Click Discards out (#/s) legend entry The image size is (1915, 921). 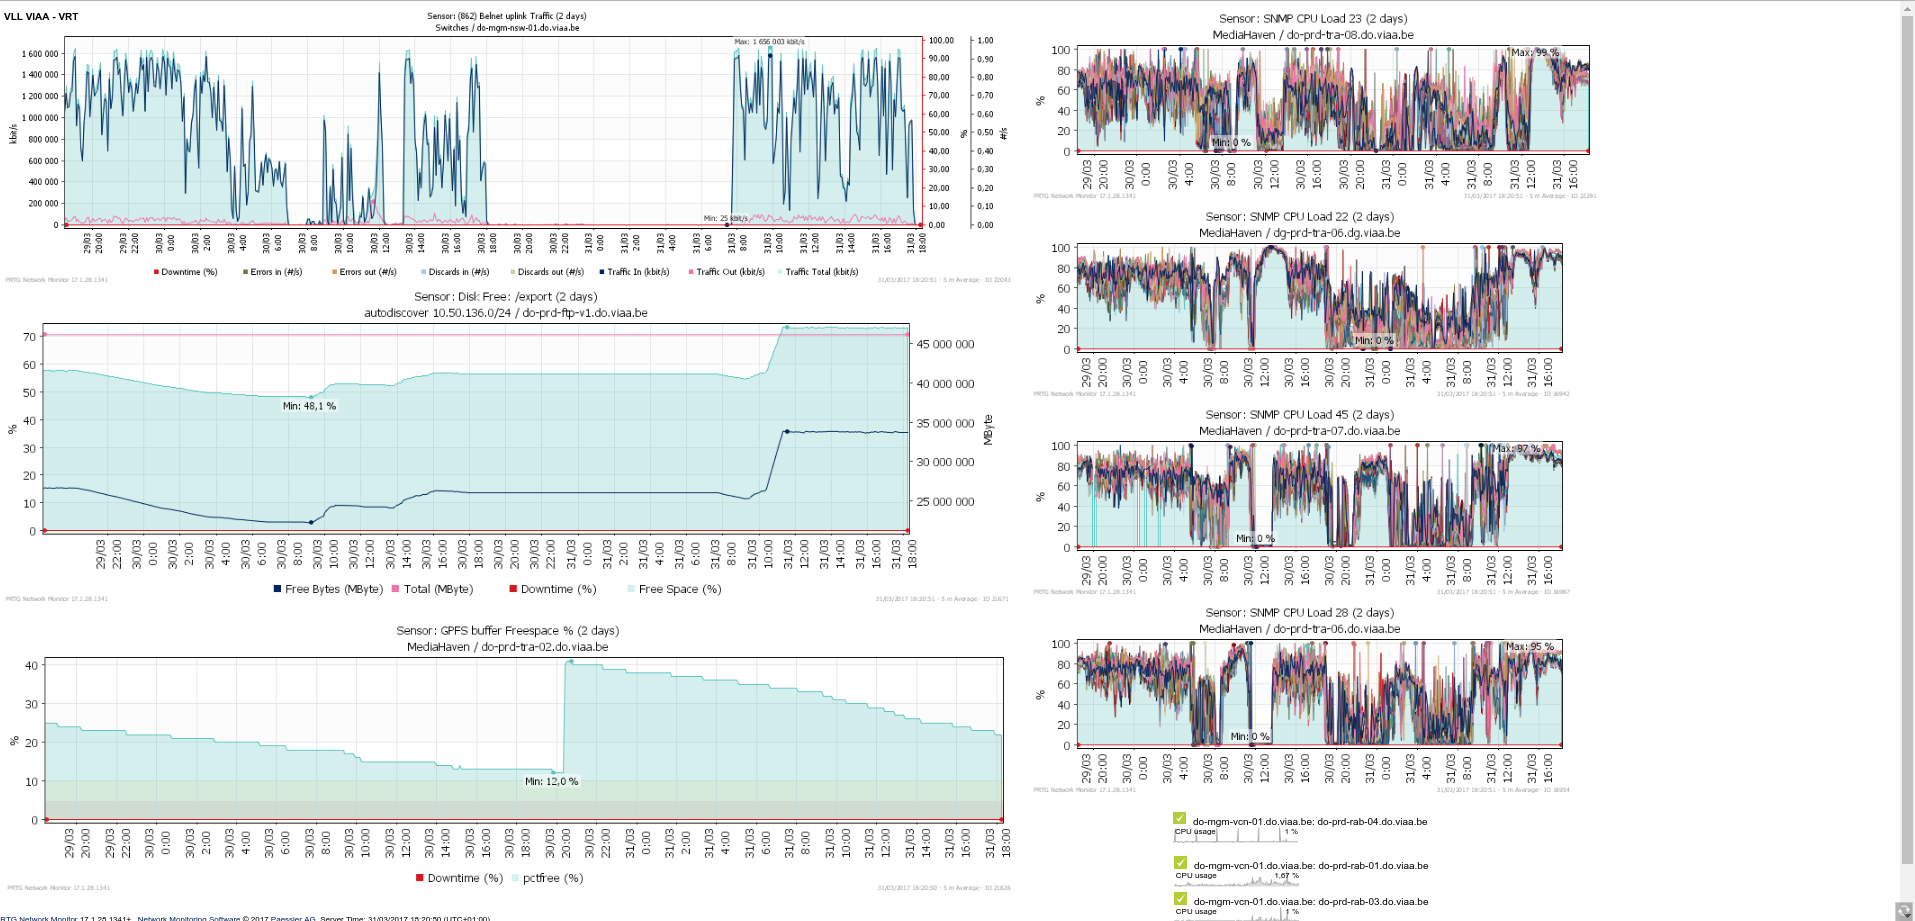547,272
